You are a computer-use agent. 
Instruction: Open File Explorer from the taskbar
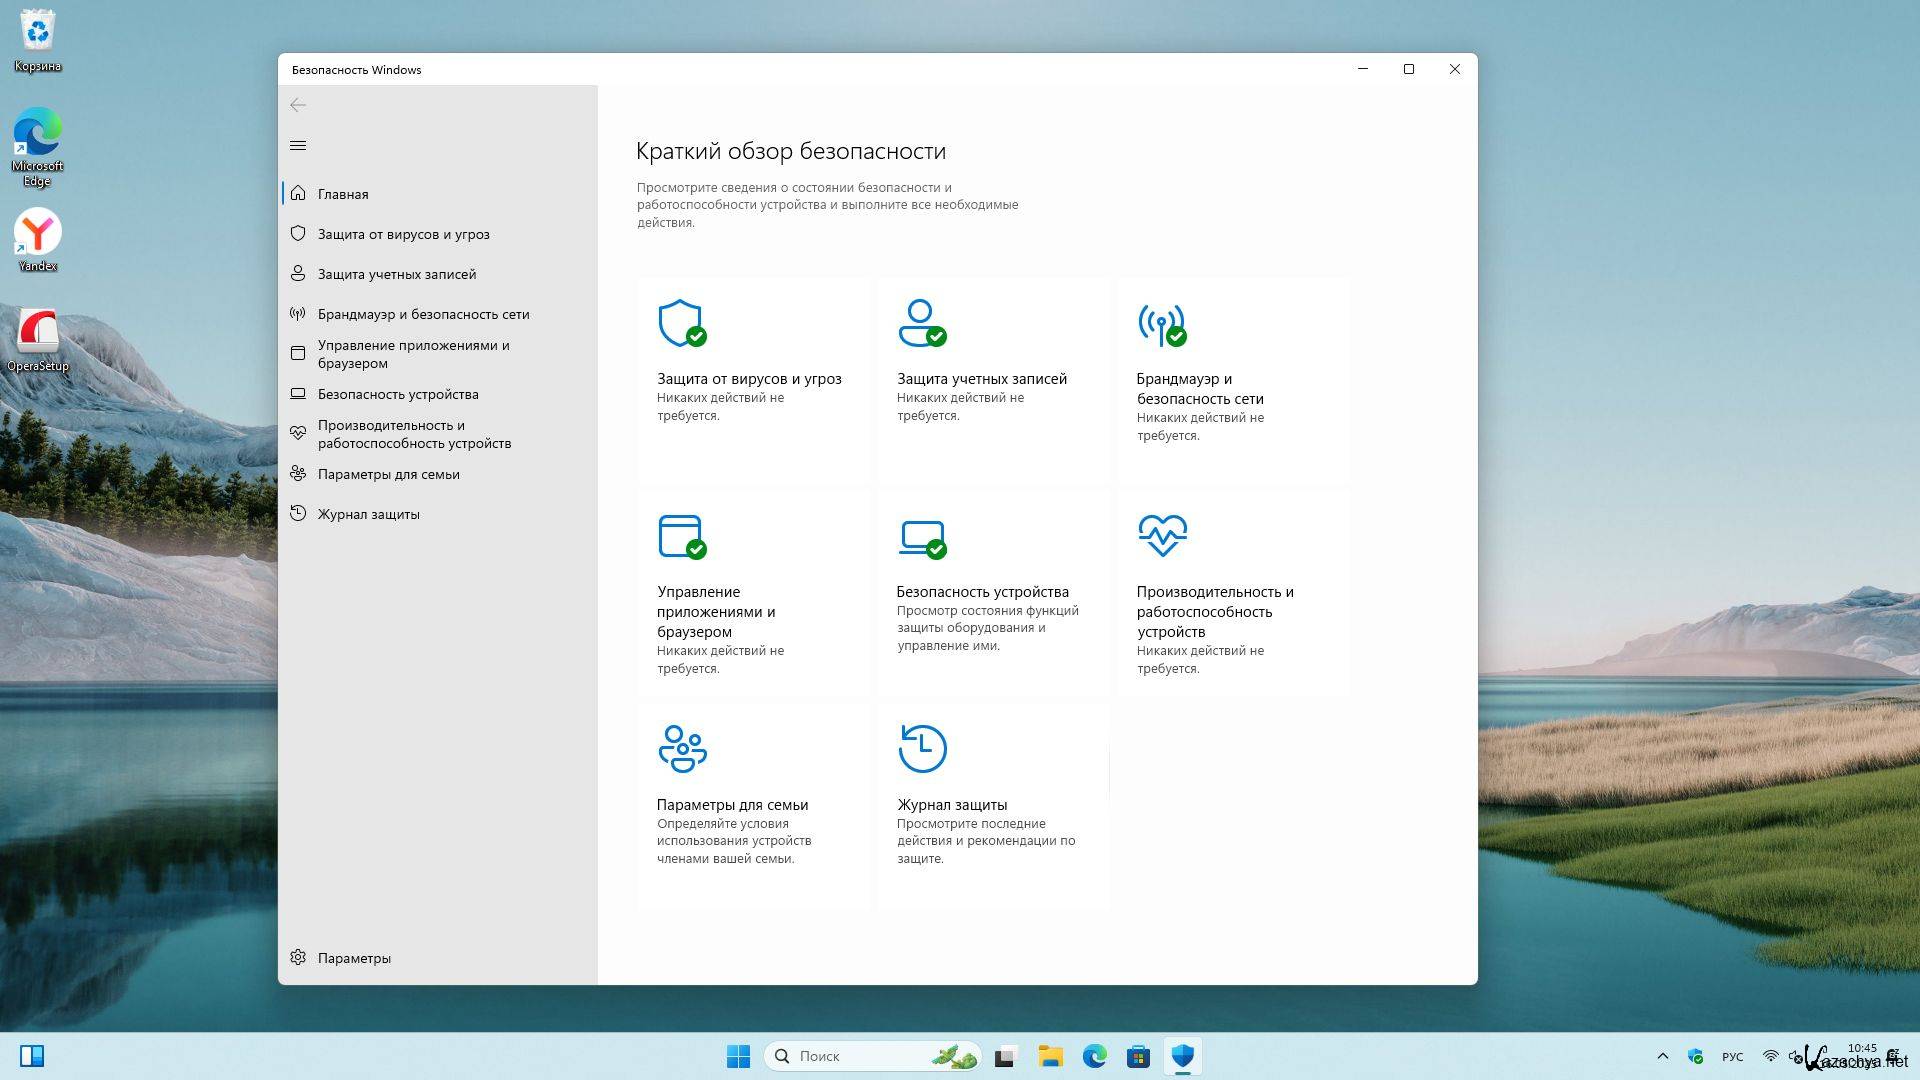click(1050, 1056)
